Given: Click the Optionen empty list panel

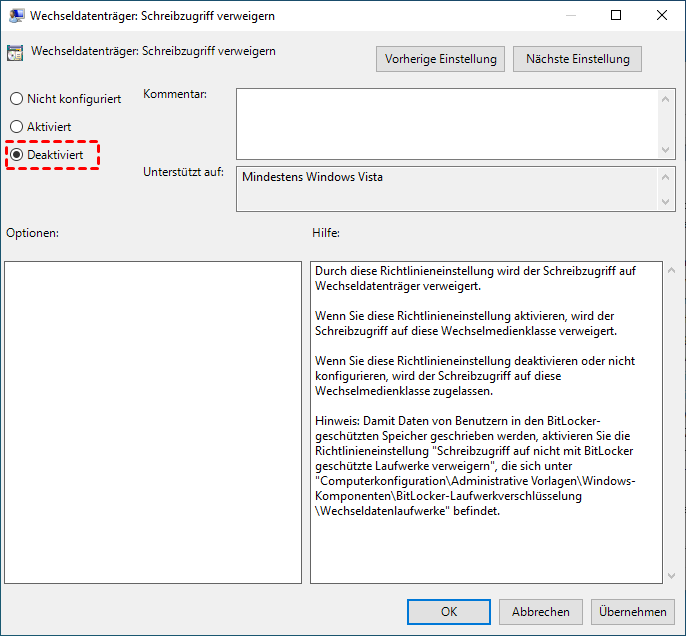Looking at the screenshot, I should click(x=153, y=422).
